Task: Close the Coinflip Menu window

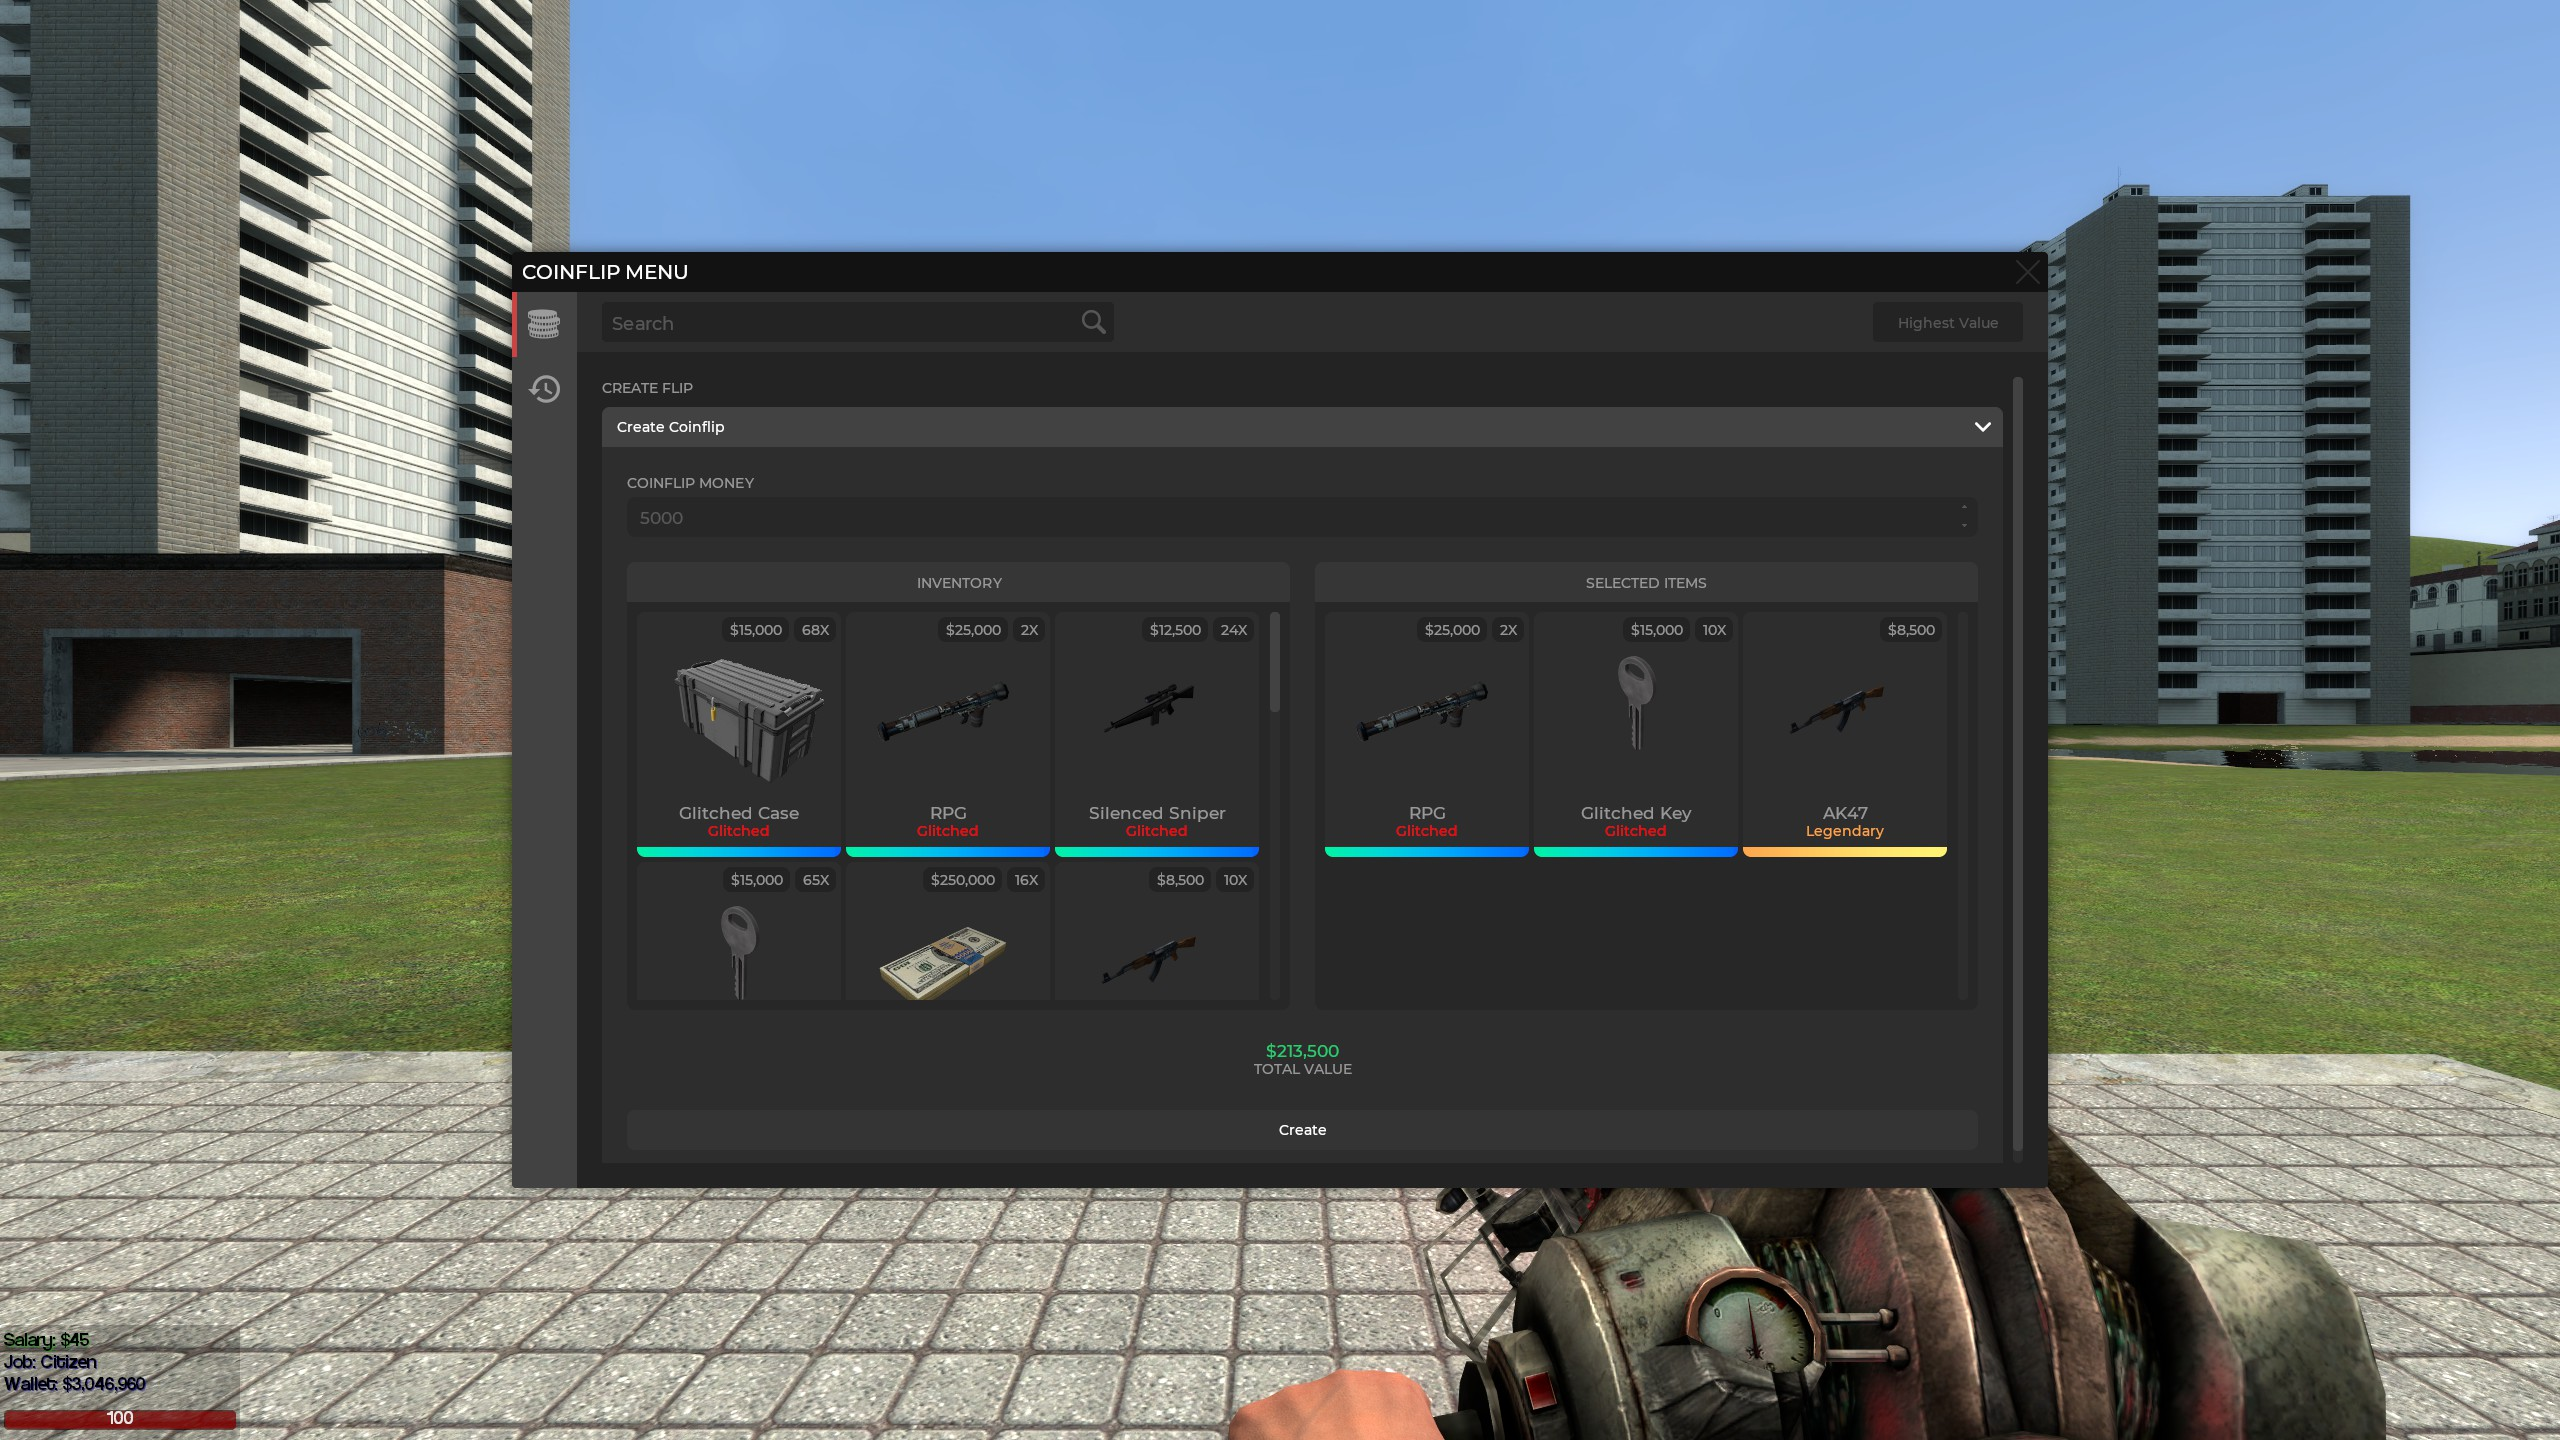Action: click(2027, 272)
